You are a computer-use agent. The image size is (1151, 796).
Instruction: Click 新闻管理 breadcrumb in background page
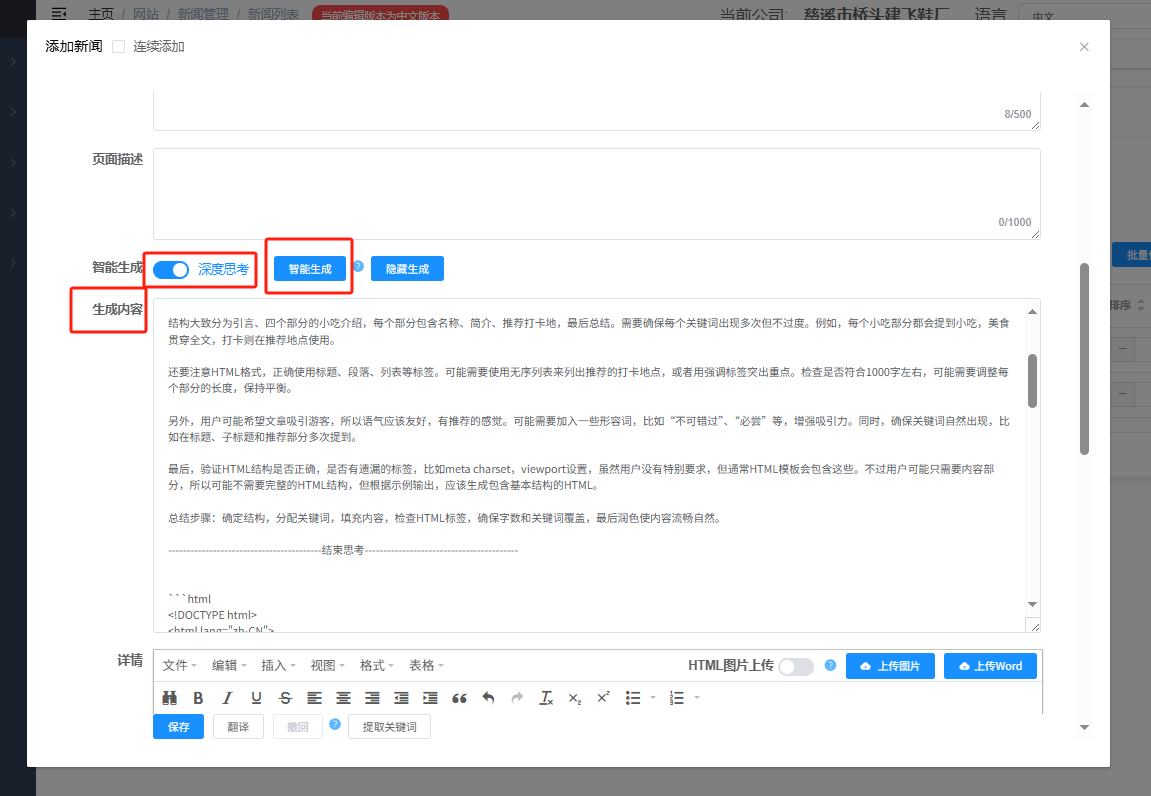pos(203,14)
